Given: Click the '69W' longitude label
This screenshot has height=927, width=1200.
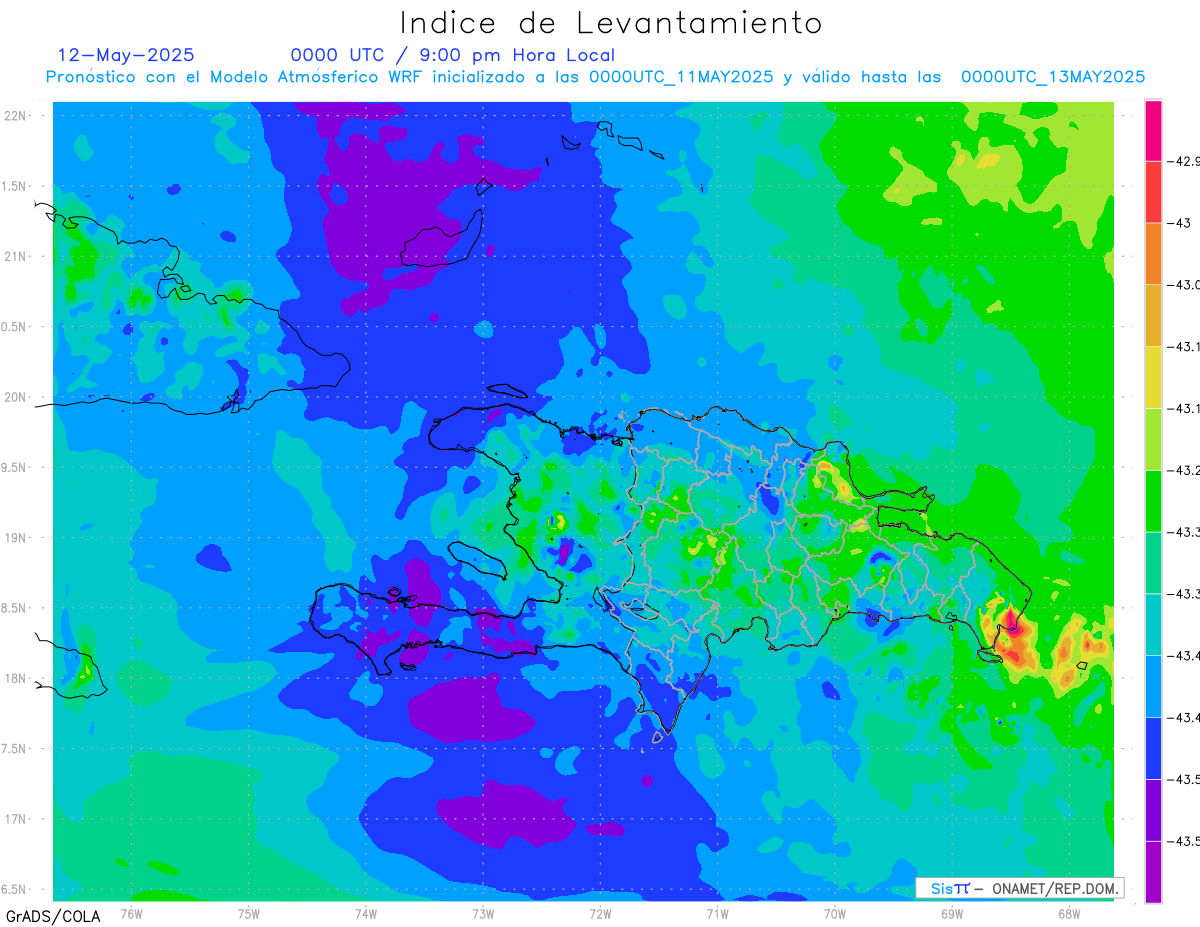Looking at the screenshot, I should pos(951,912).
